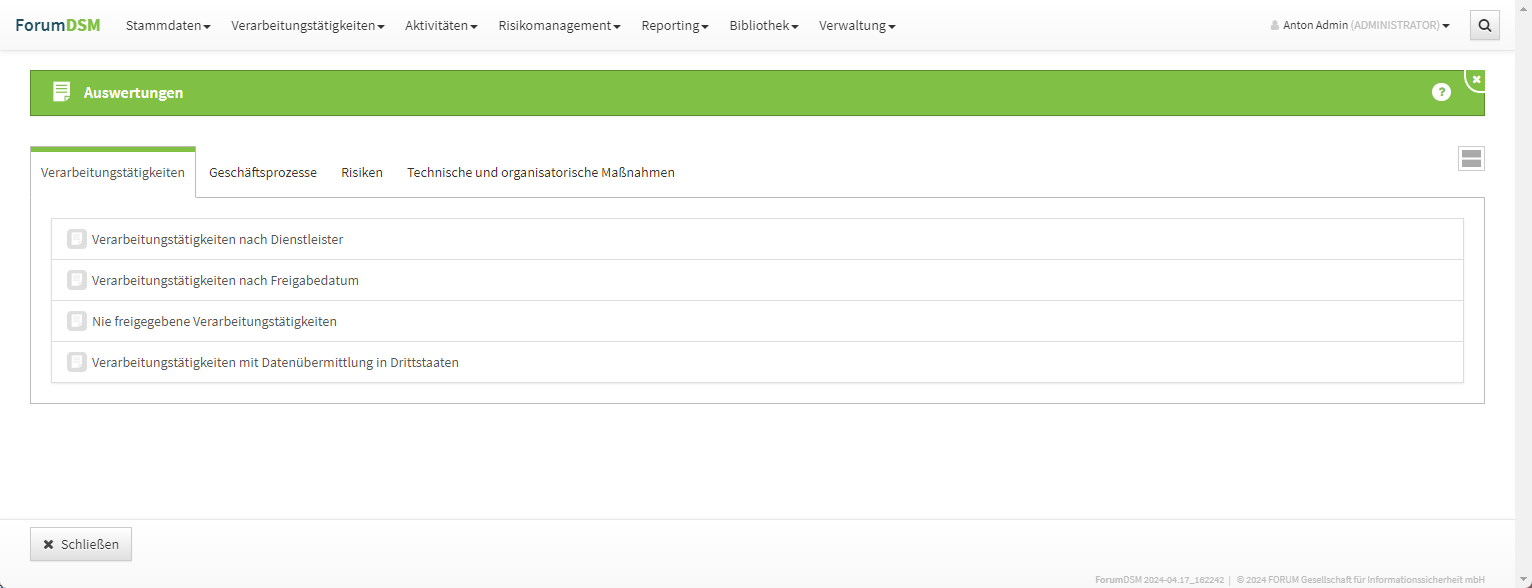Click the FORUM Gesellschaft copyright text
This screenshot has height=588, width=1532.
point(1361,579)
